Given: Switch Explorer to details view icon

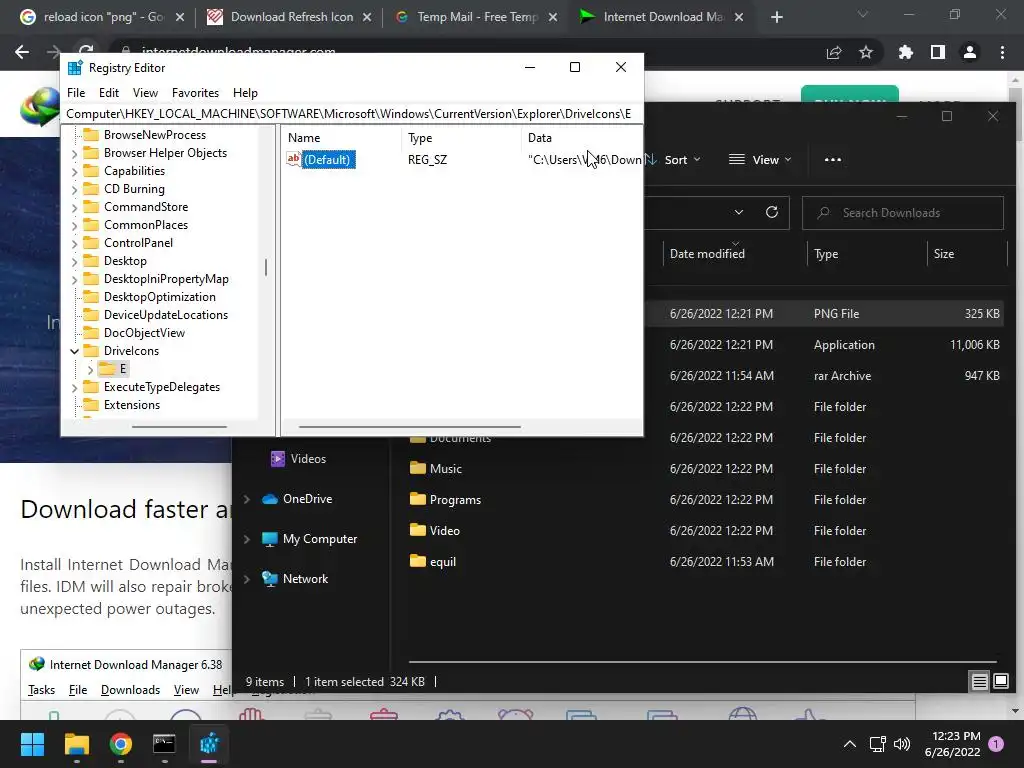Looking at the screenshot, I should point(979,682).
